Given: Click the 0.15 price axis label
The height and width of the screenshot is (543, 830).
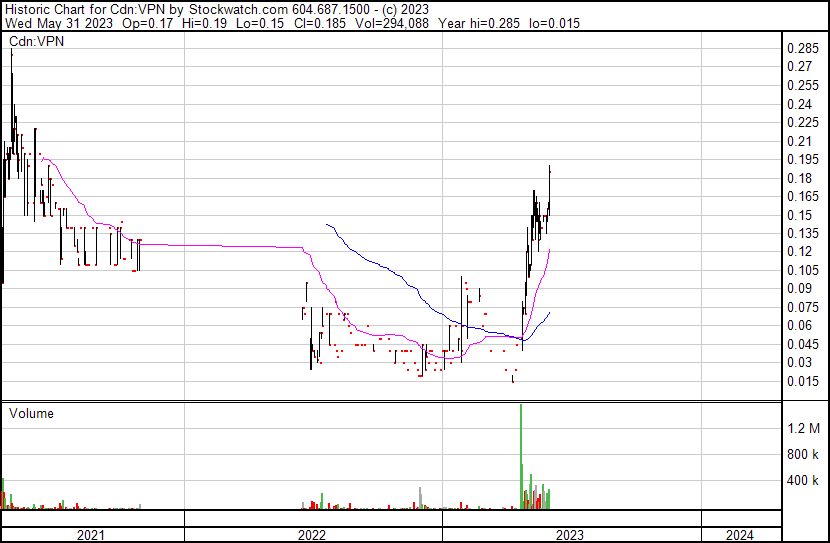Looking at the screenshot, I should pyautogui.click(x=800, y=215).
